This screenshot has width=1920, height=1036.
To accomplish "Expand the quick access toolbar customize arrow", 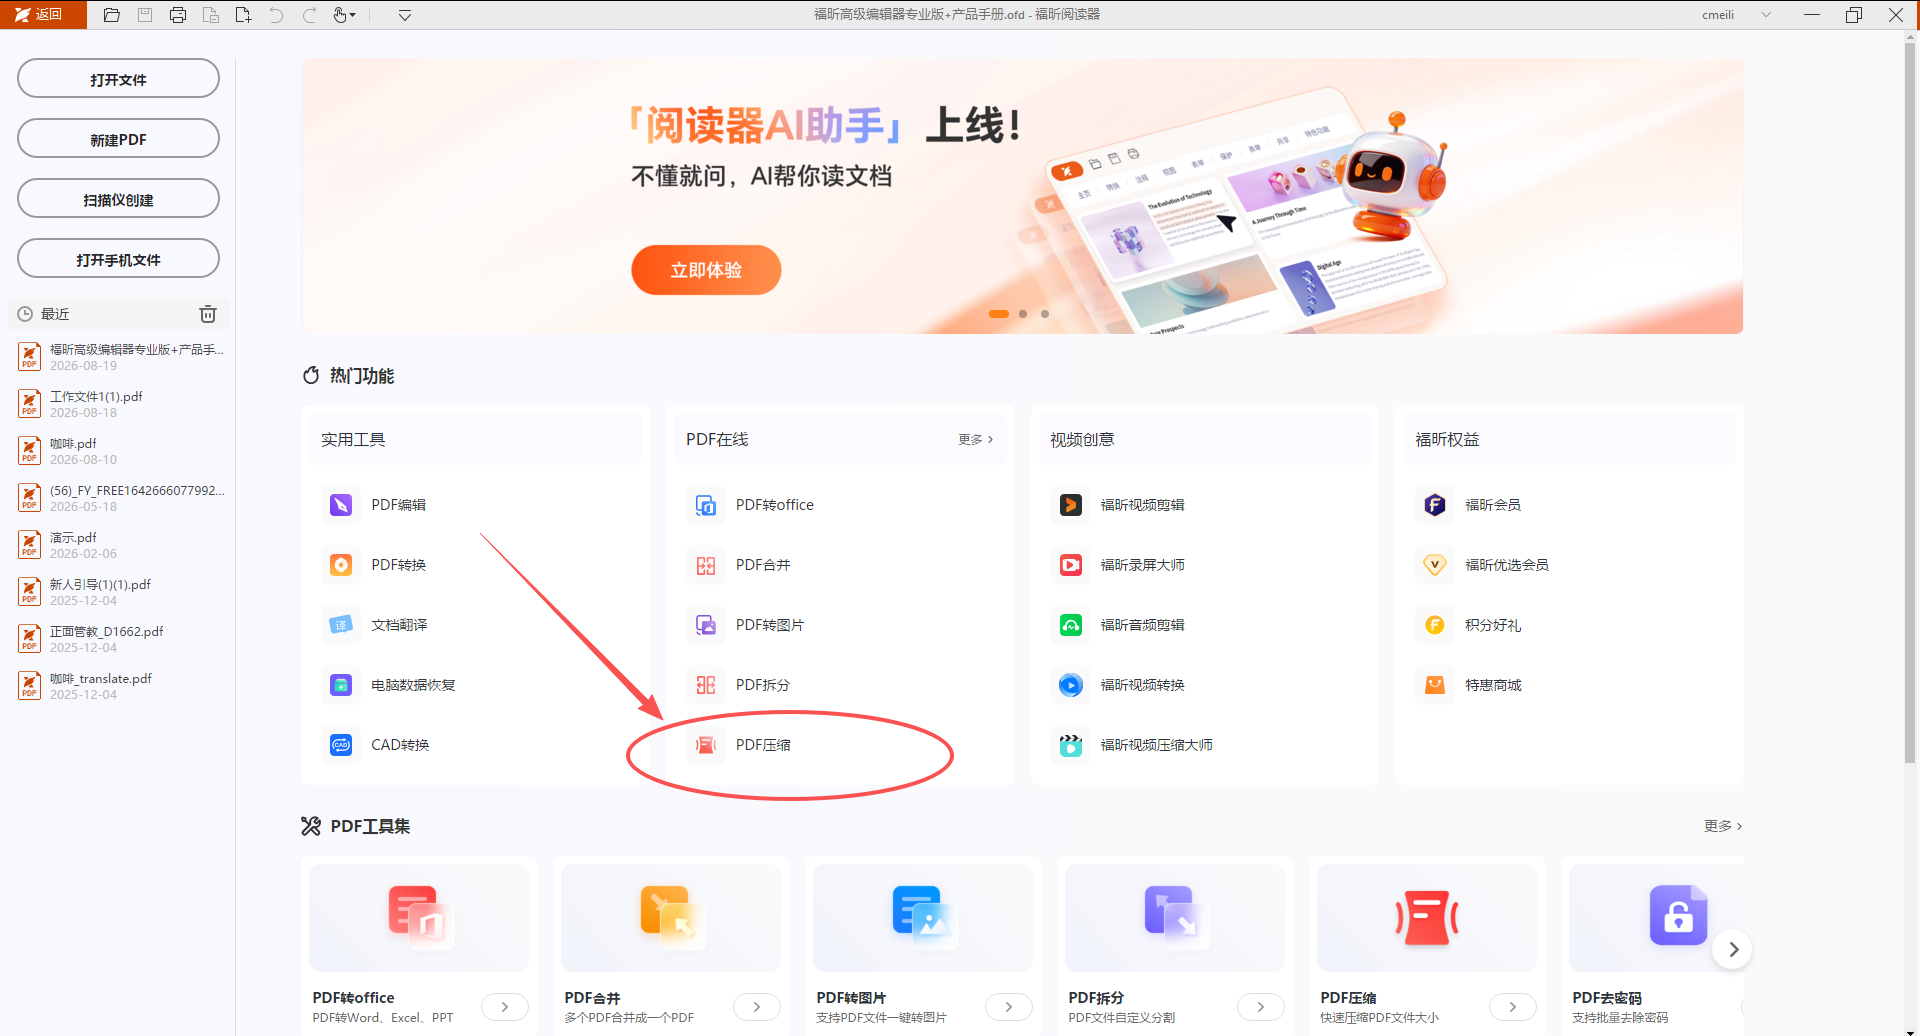I will (x=405, y=15).
